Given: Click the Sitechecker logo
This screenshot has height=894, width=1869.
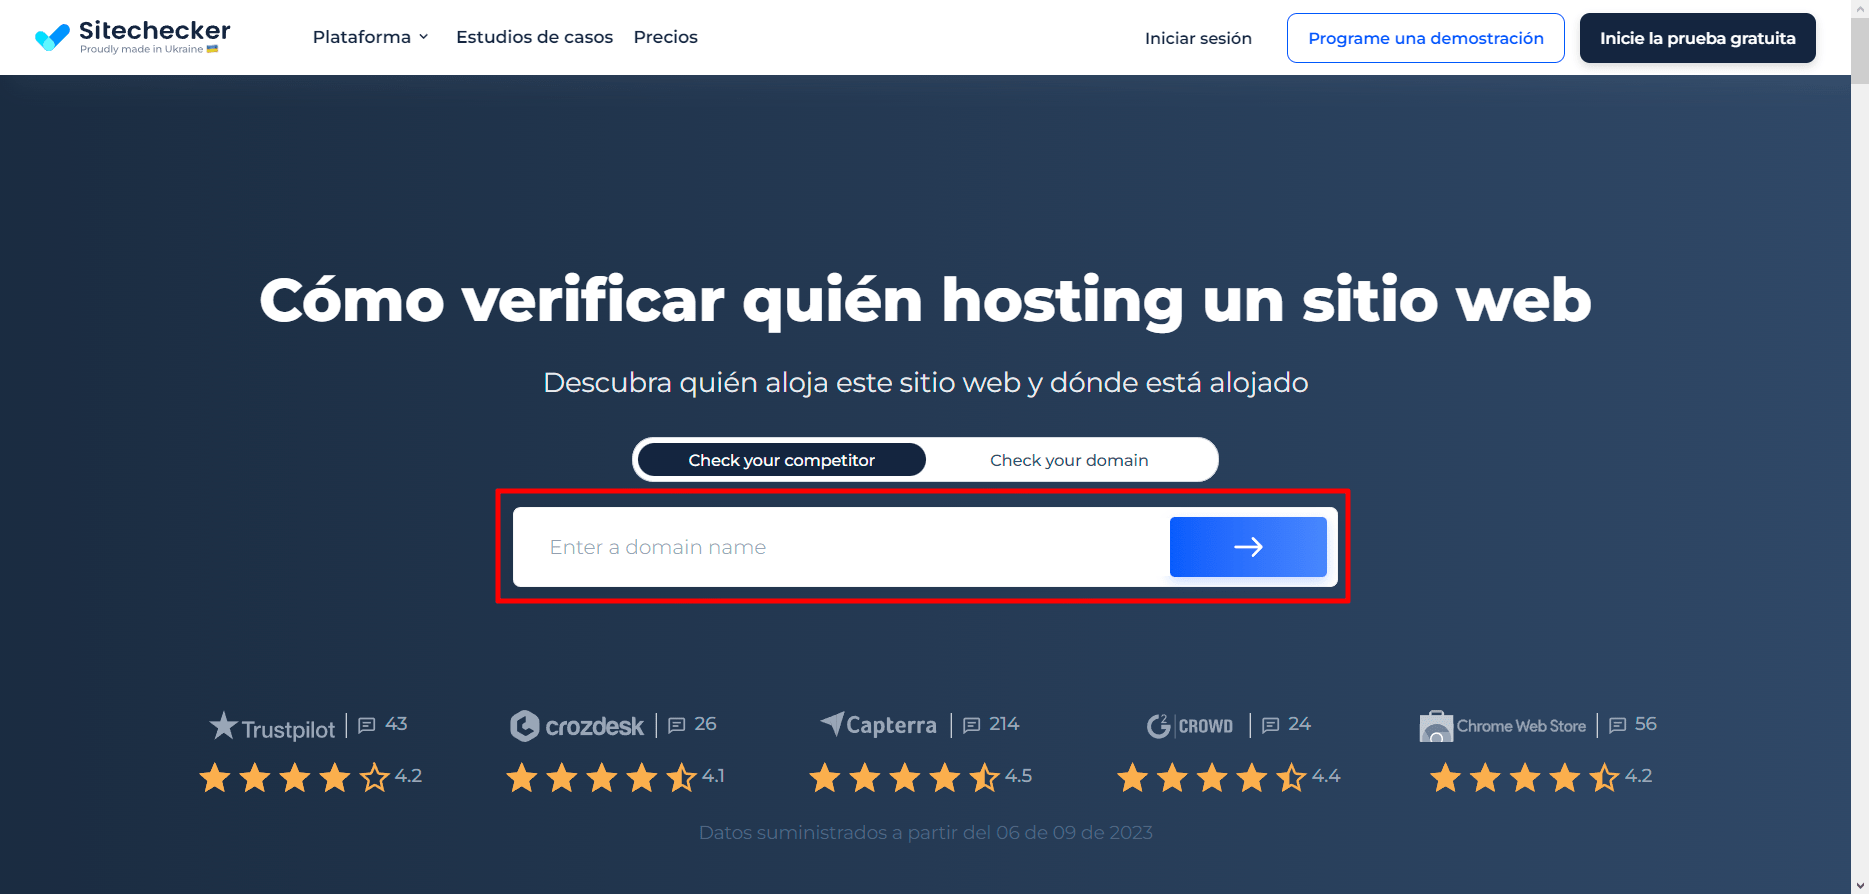Looking at the screenshot, I should point(132,37).
